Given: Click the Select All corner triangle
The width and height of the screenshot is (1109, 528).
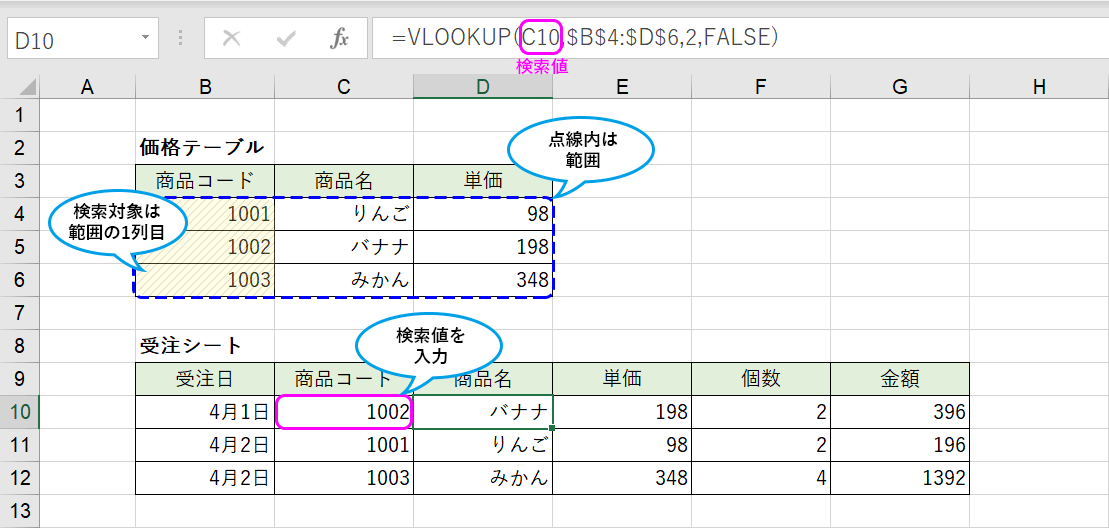Looking at the screenshot, I should click(27, 88).
